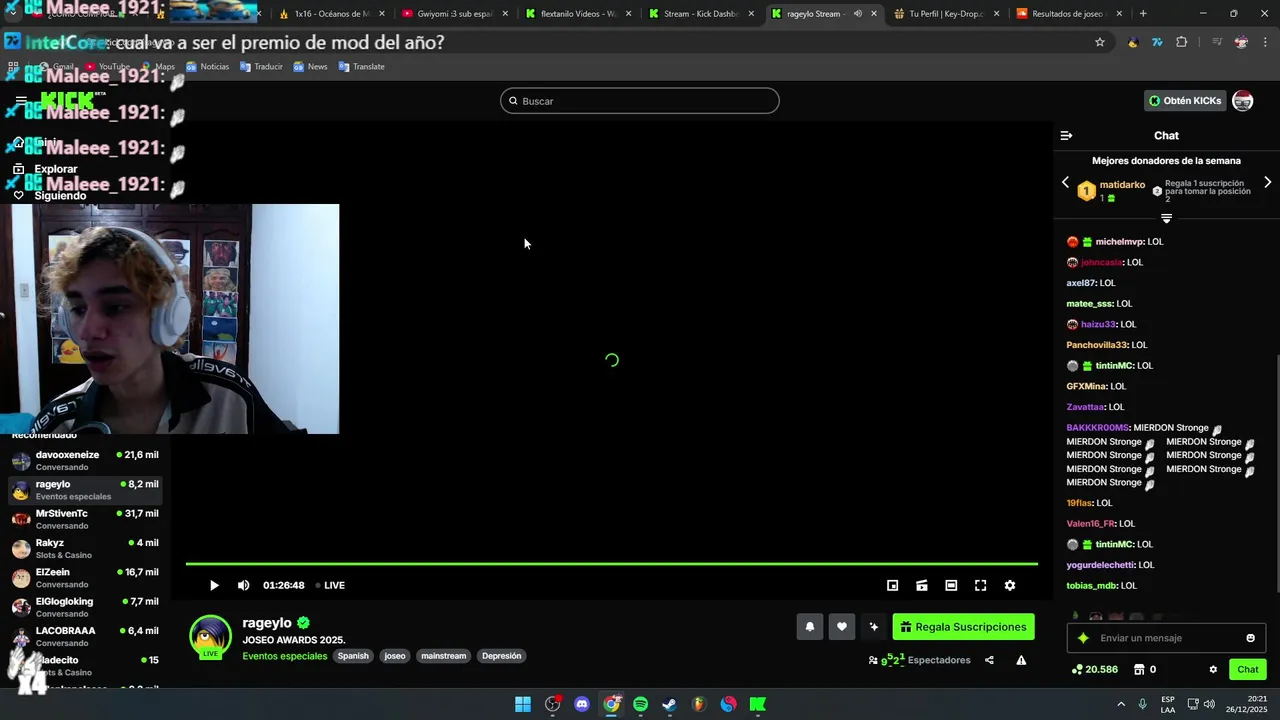The height and width of the screenshot is (720, 1280).
Task: Open MrStivenTc recommended channel
Action: click(84, 519)
